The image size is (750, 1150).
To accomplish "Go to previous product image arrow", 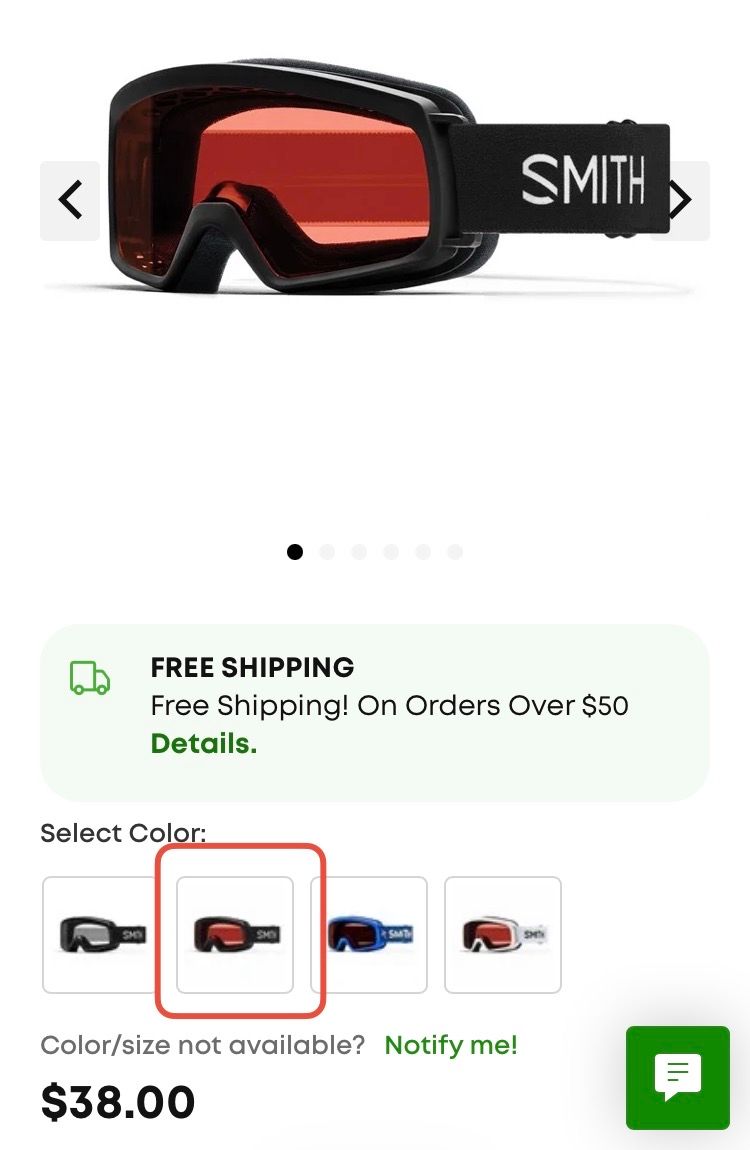I will coord(70,200).
